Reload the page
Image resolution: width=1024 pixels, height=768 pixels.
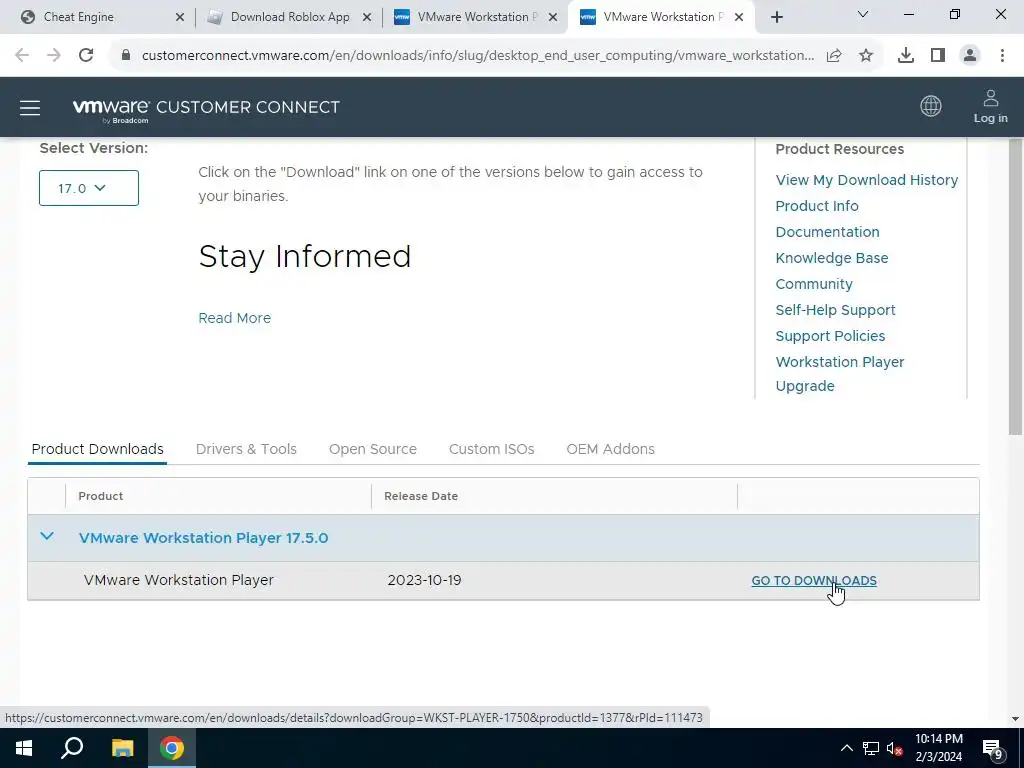point(86,56)
